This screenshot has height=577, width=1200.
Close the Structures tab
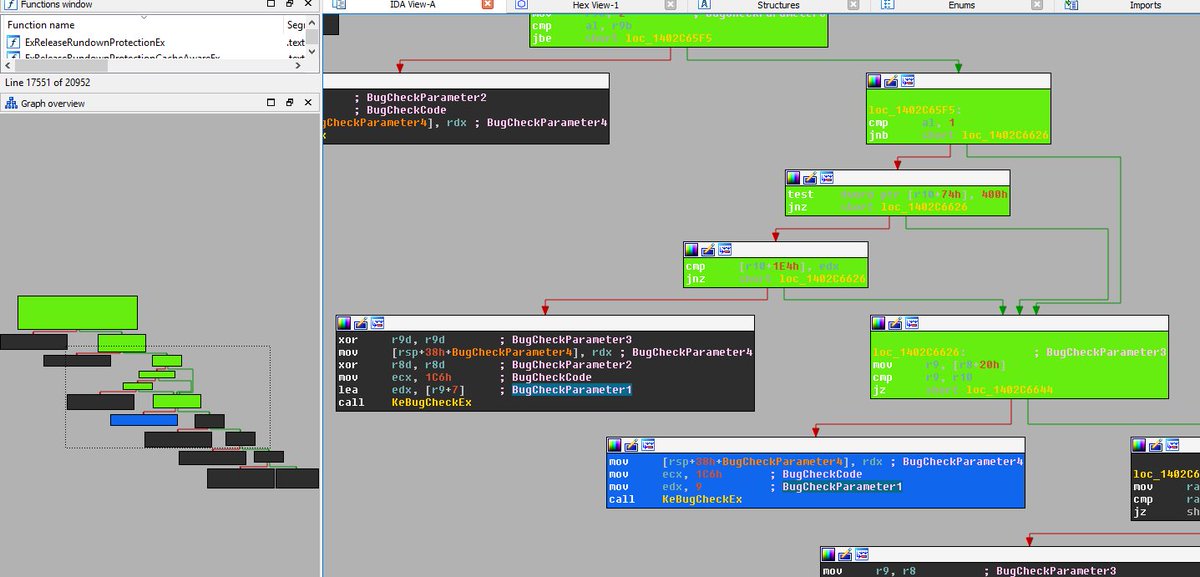coord(855,5)
